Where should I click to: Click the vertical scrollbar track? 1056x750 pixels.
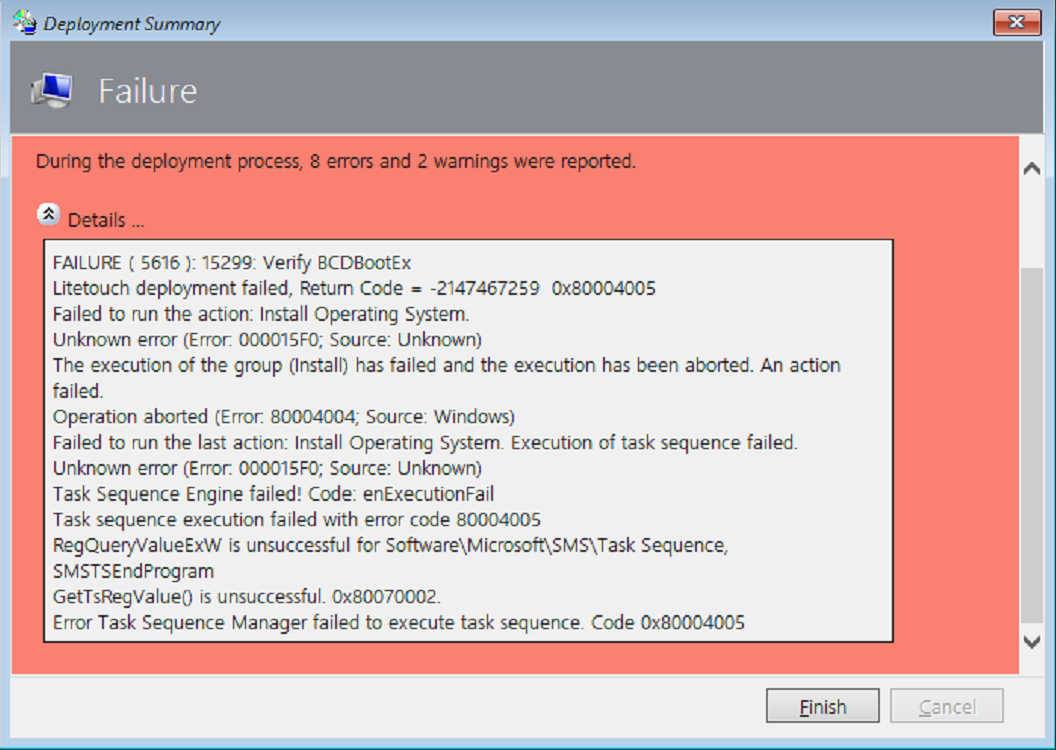(1032, 400)
